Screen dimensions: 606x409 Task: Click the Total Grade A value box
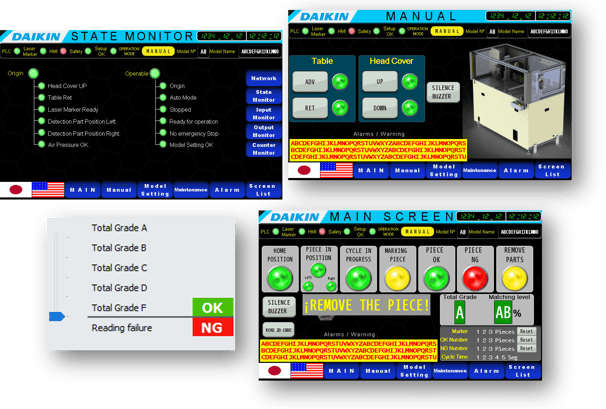coord(460,312)
